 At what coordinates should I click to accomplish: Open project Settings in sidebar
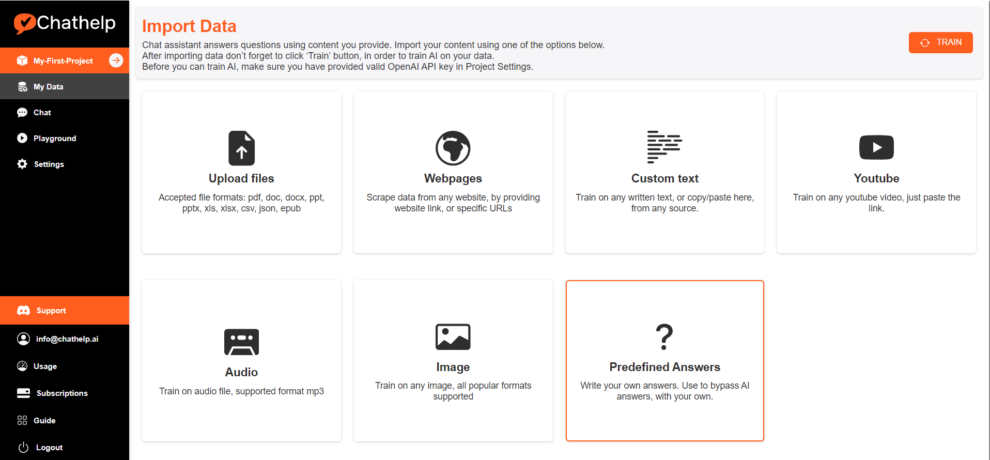point(48,164)
